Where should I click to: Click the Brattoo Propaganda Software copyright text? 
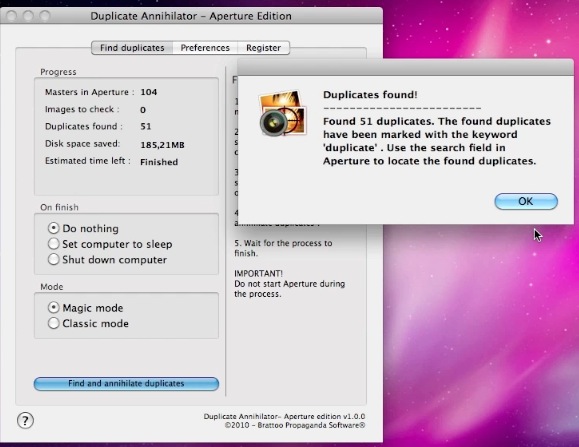[295, 425]
